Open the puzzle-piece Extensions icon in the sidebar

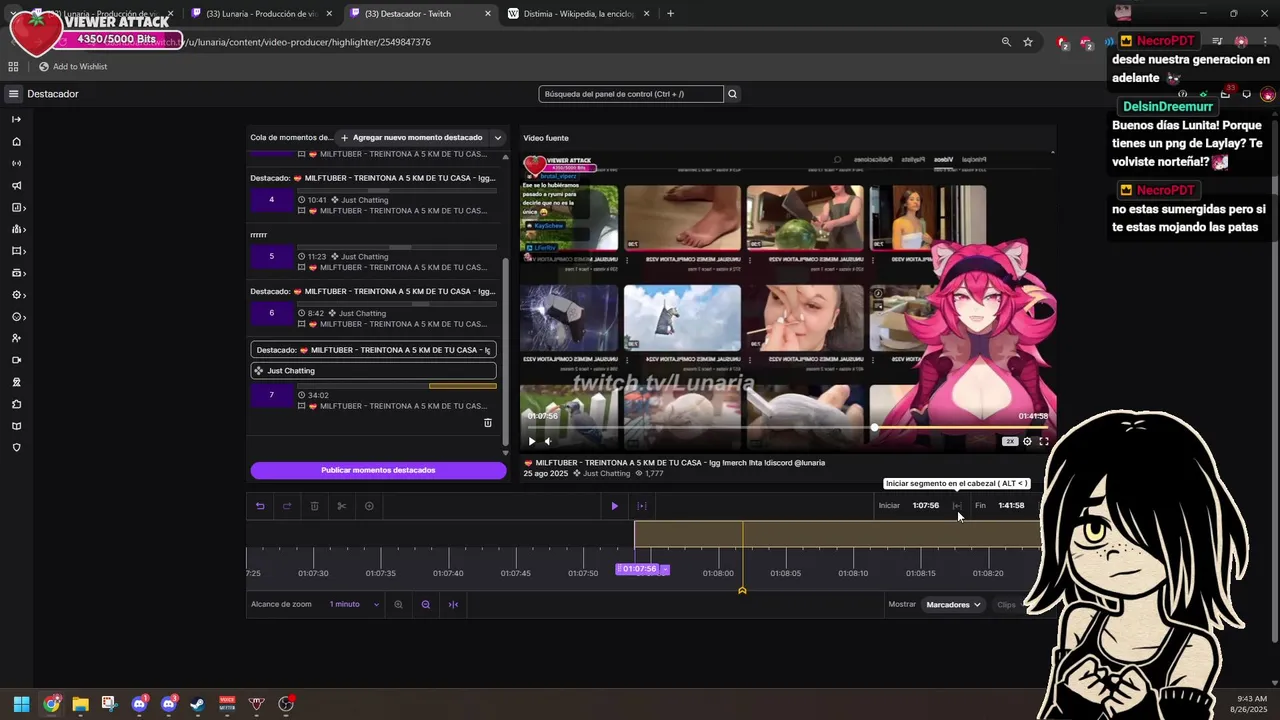pyautogui.click(x=16, y=404)
